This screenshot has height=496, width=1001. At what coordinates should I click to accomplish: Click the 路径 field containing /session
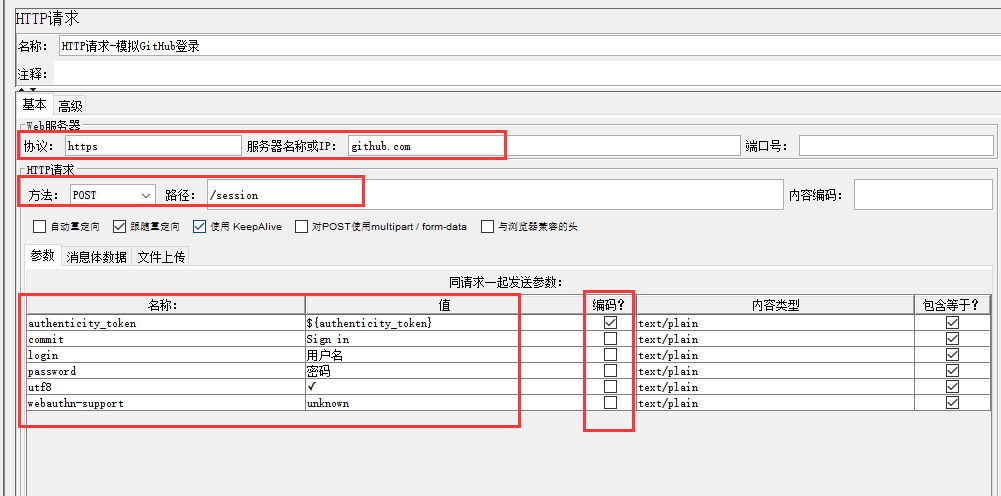pos(494,195)
